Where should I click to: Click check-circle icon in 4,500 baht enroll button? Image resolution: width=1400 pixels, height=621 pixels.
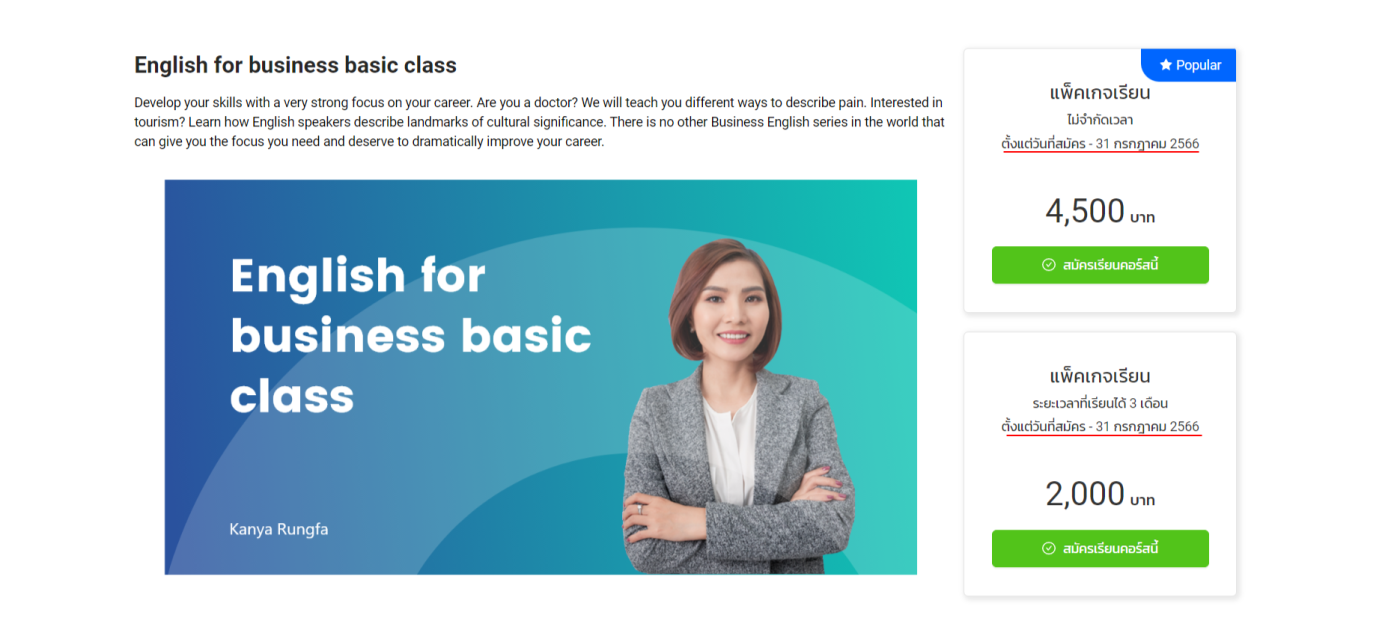click(1049, 265)
